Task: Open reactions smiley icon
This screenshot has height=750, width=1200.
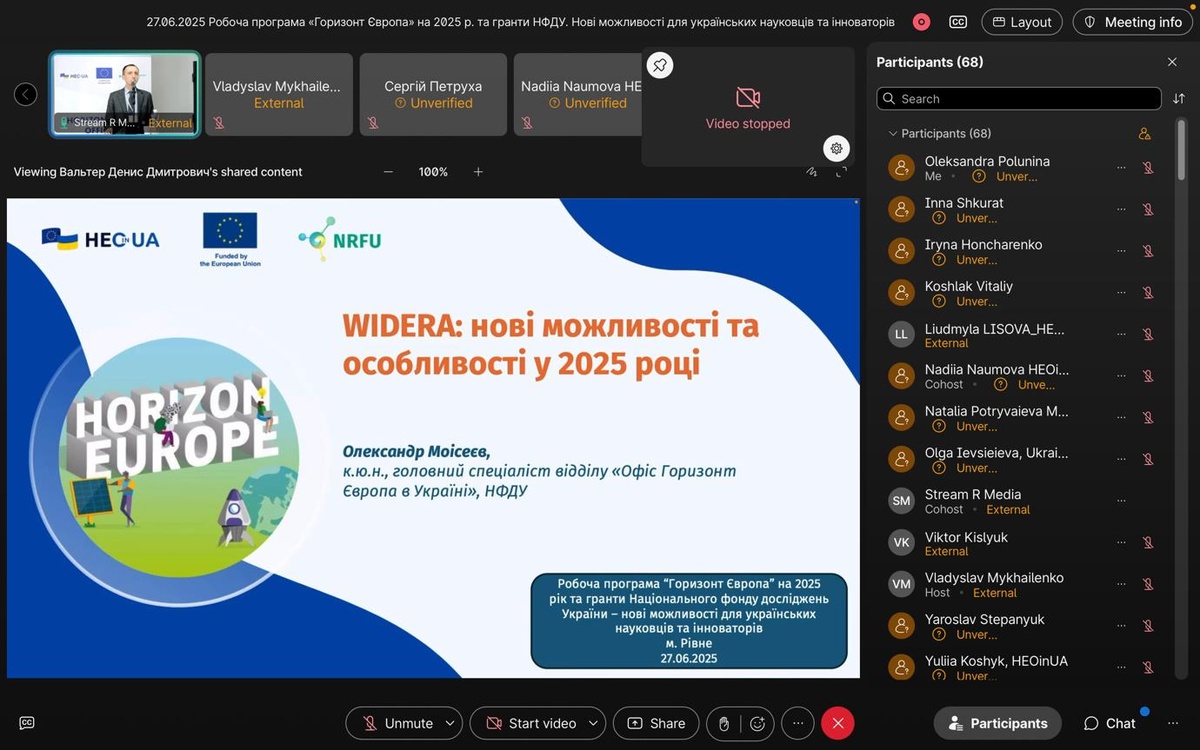Action: coord(758,723)
